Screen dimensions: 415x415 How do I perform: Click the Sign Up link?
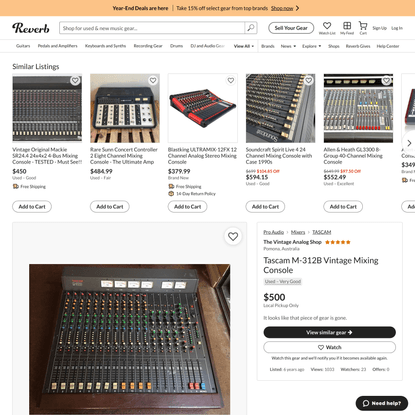point(379,28)
